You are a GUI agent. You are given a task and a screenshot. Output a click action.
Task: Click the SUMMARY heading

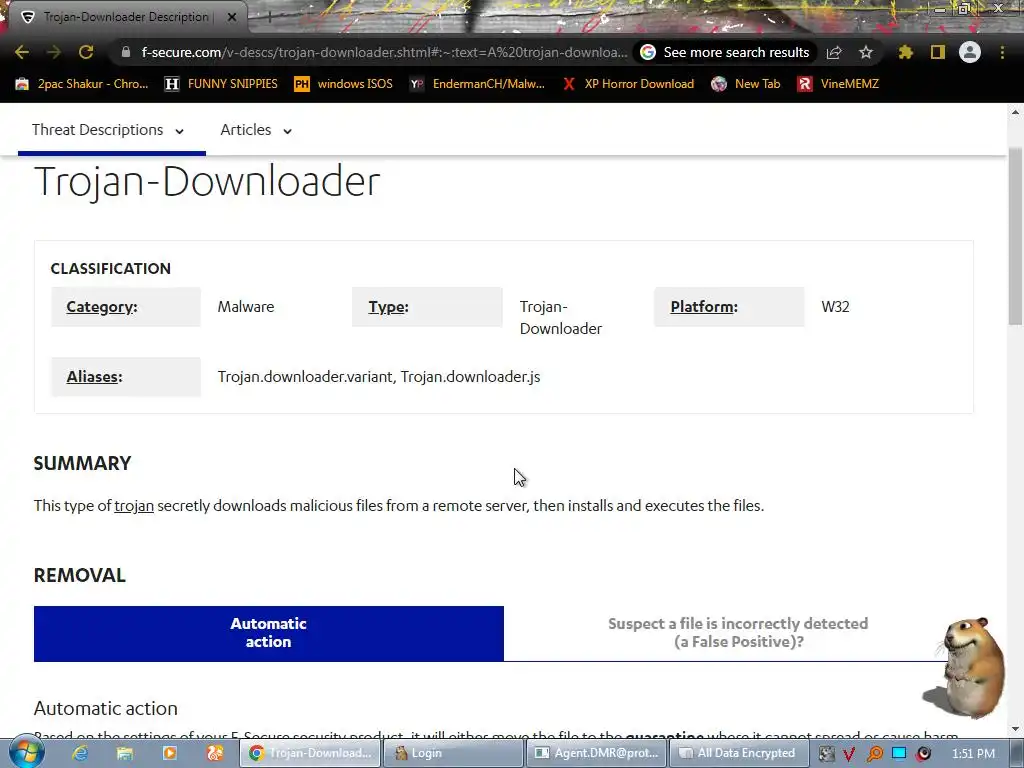82,464
